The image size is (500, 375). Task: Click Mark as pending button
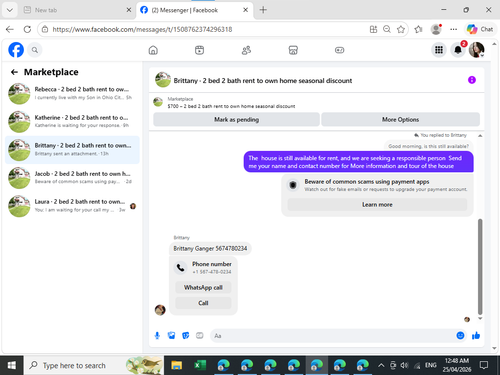(236, 119)
